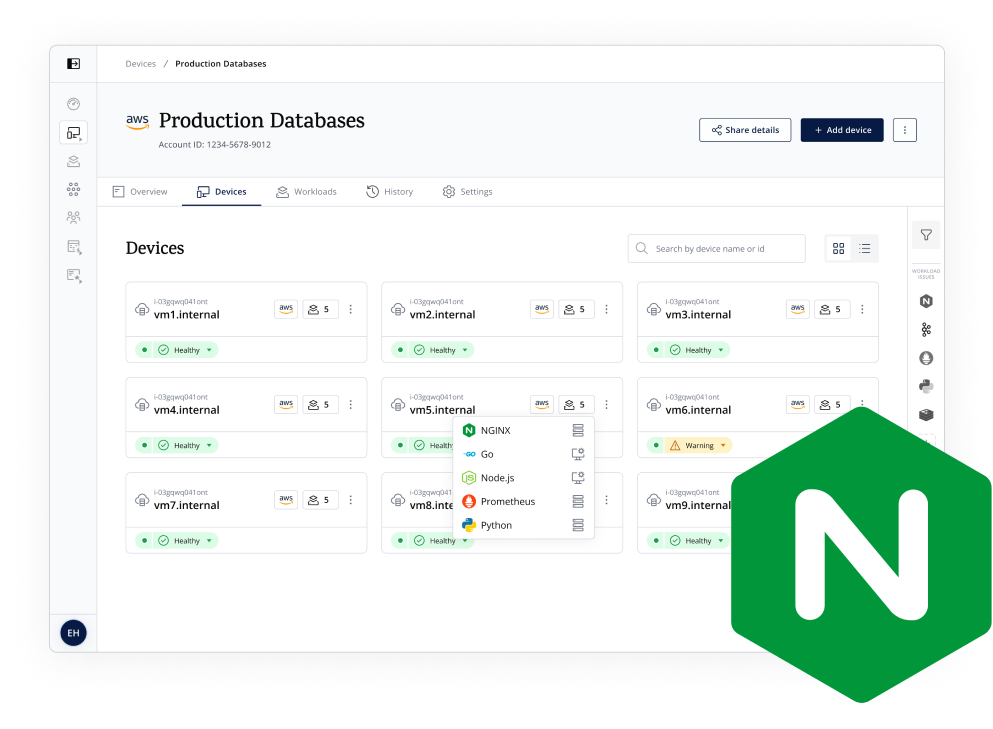Focus the device name search field

point(717,248)
